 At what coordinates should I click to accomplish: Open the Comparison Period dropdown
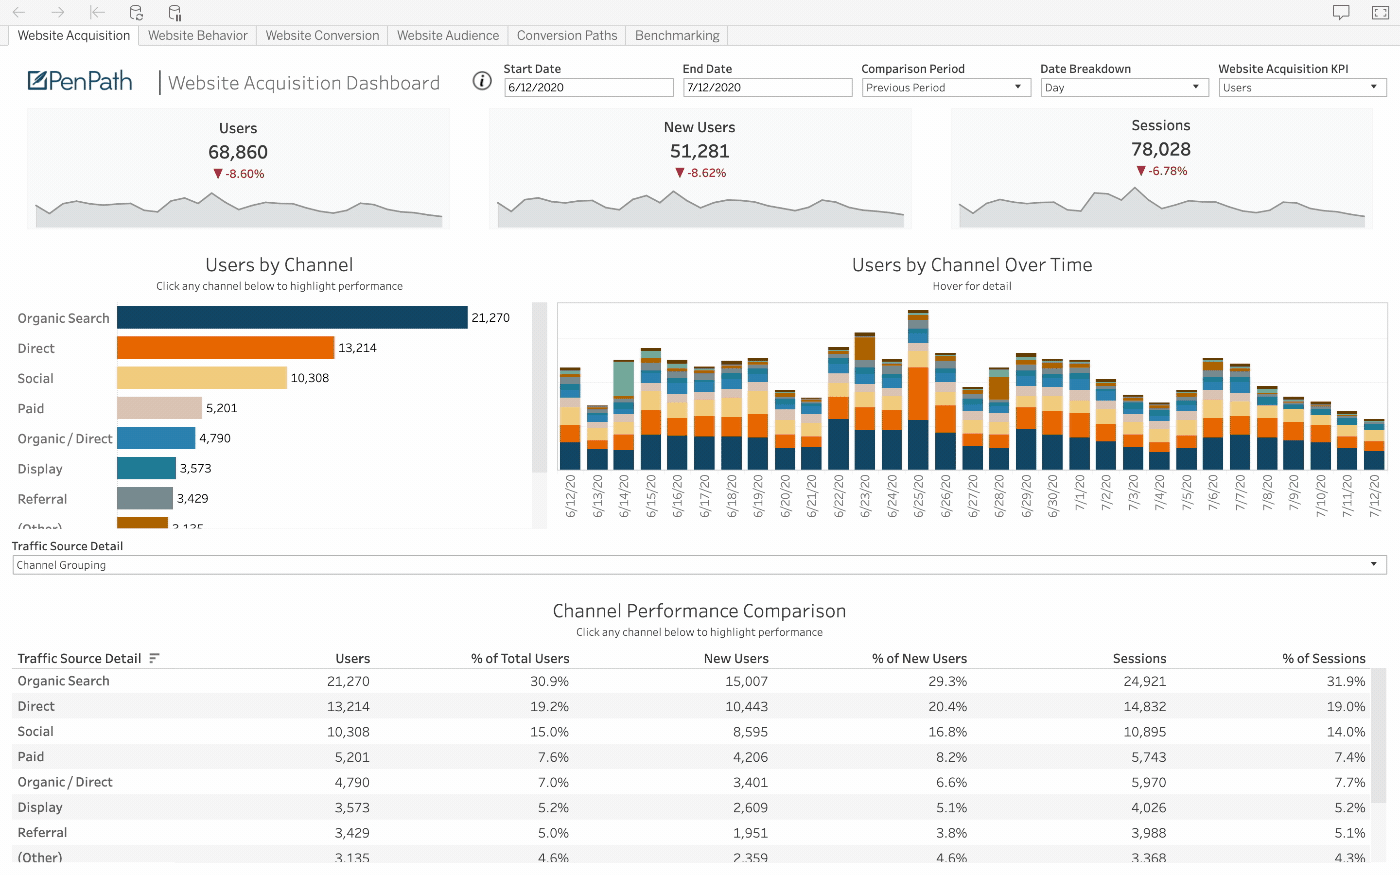946,88
